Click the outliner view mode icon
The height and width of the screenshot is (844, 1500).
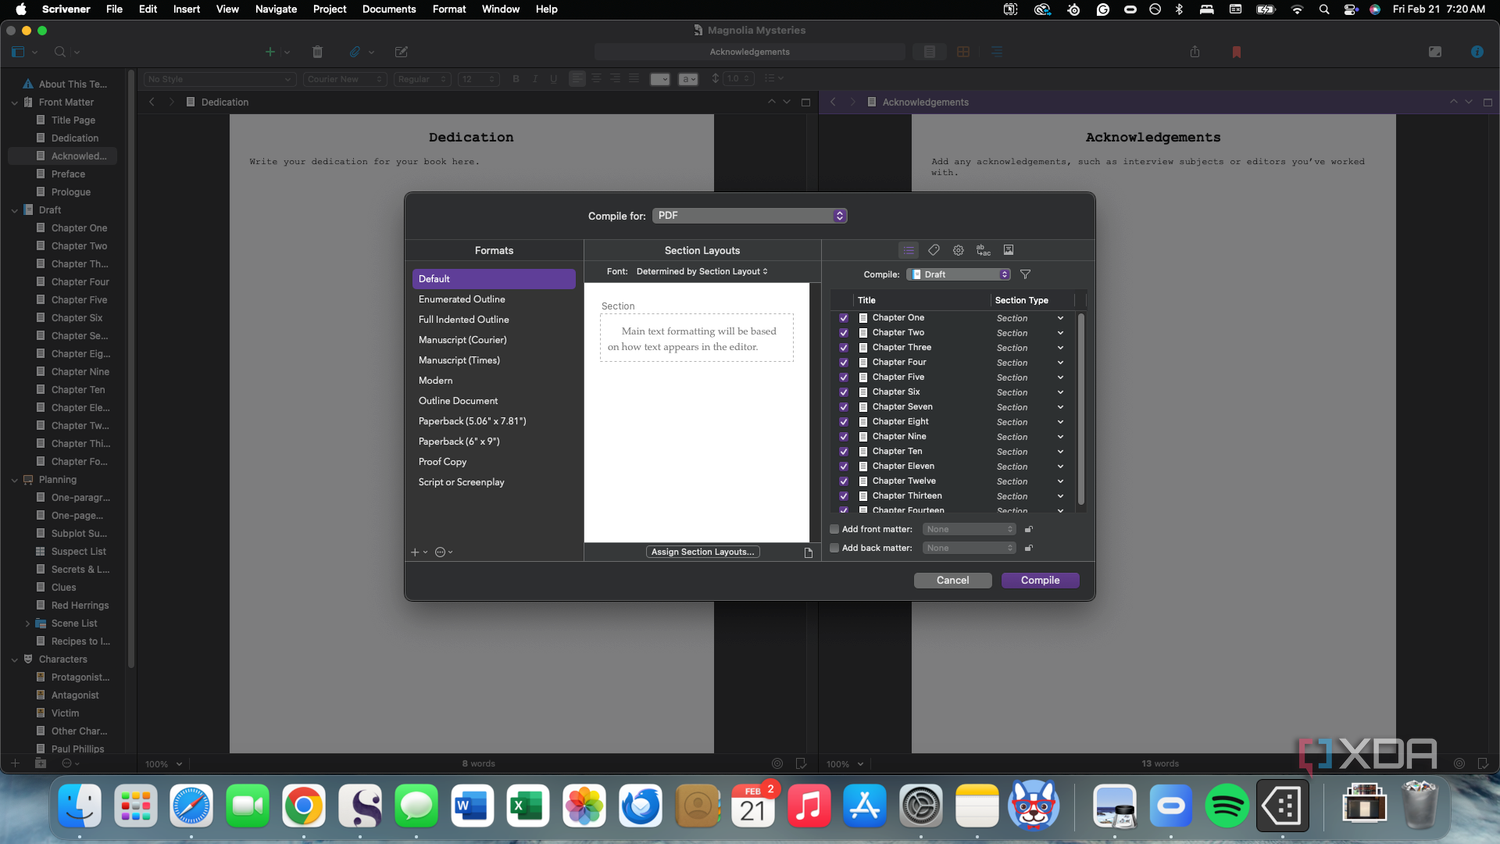point(997,52)
